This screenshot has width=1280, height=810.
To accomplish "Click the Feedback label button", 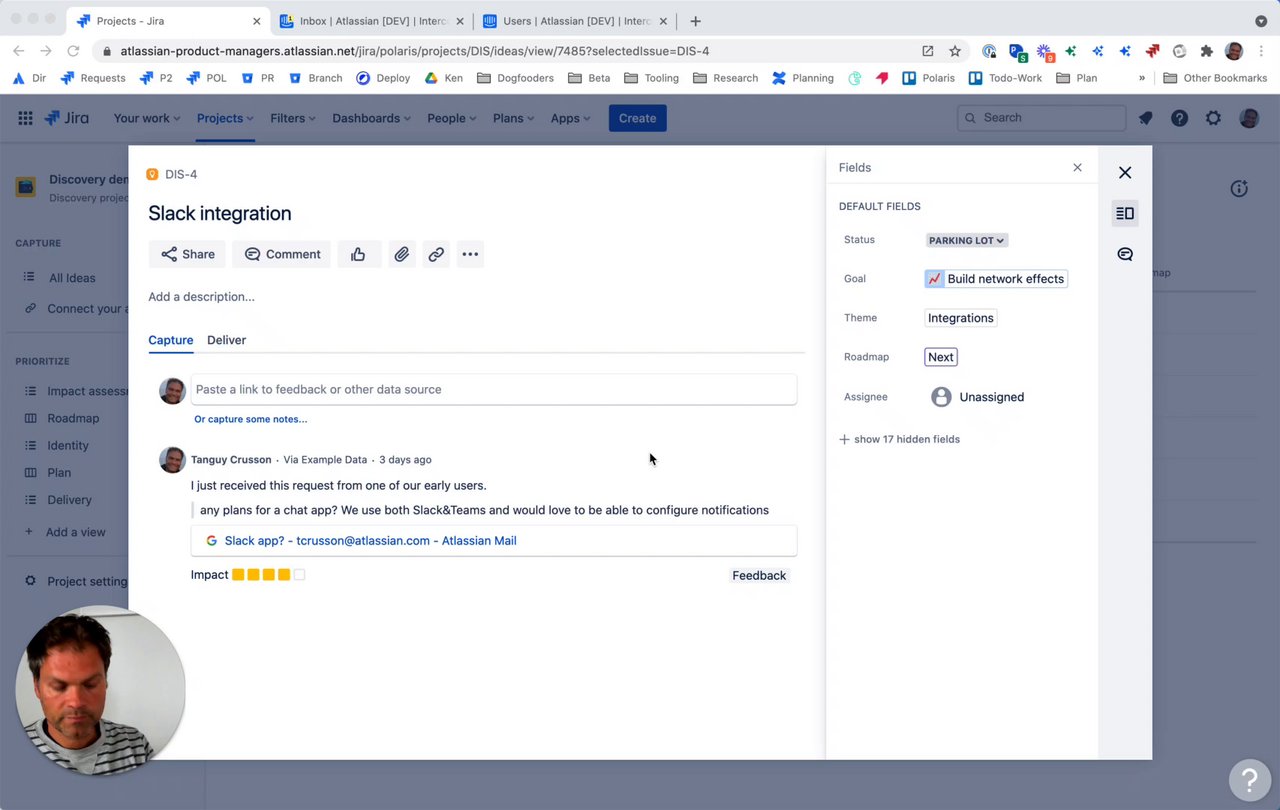I will 759,575.
